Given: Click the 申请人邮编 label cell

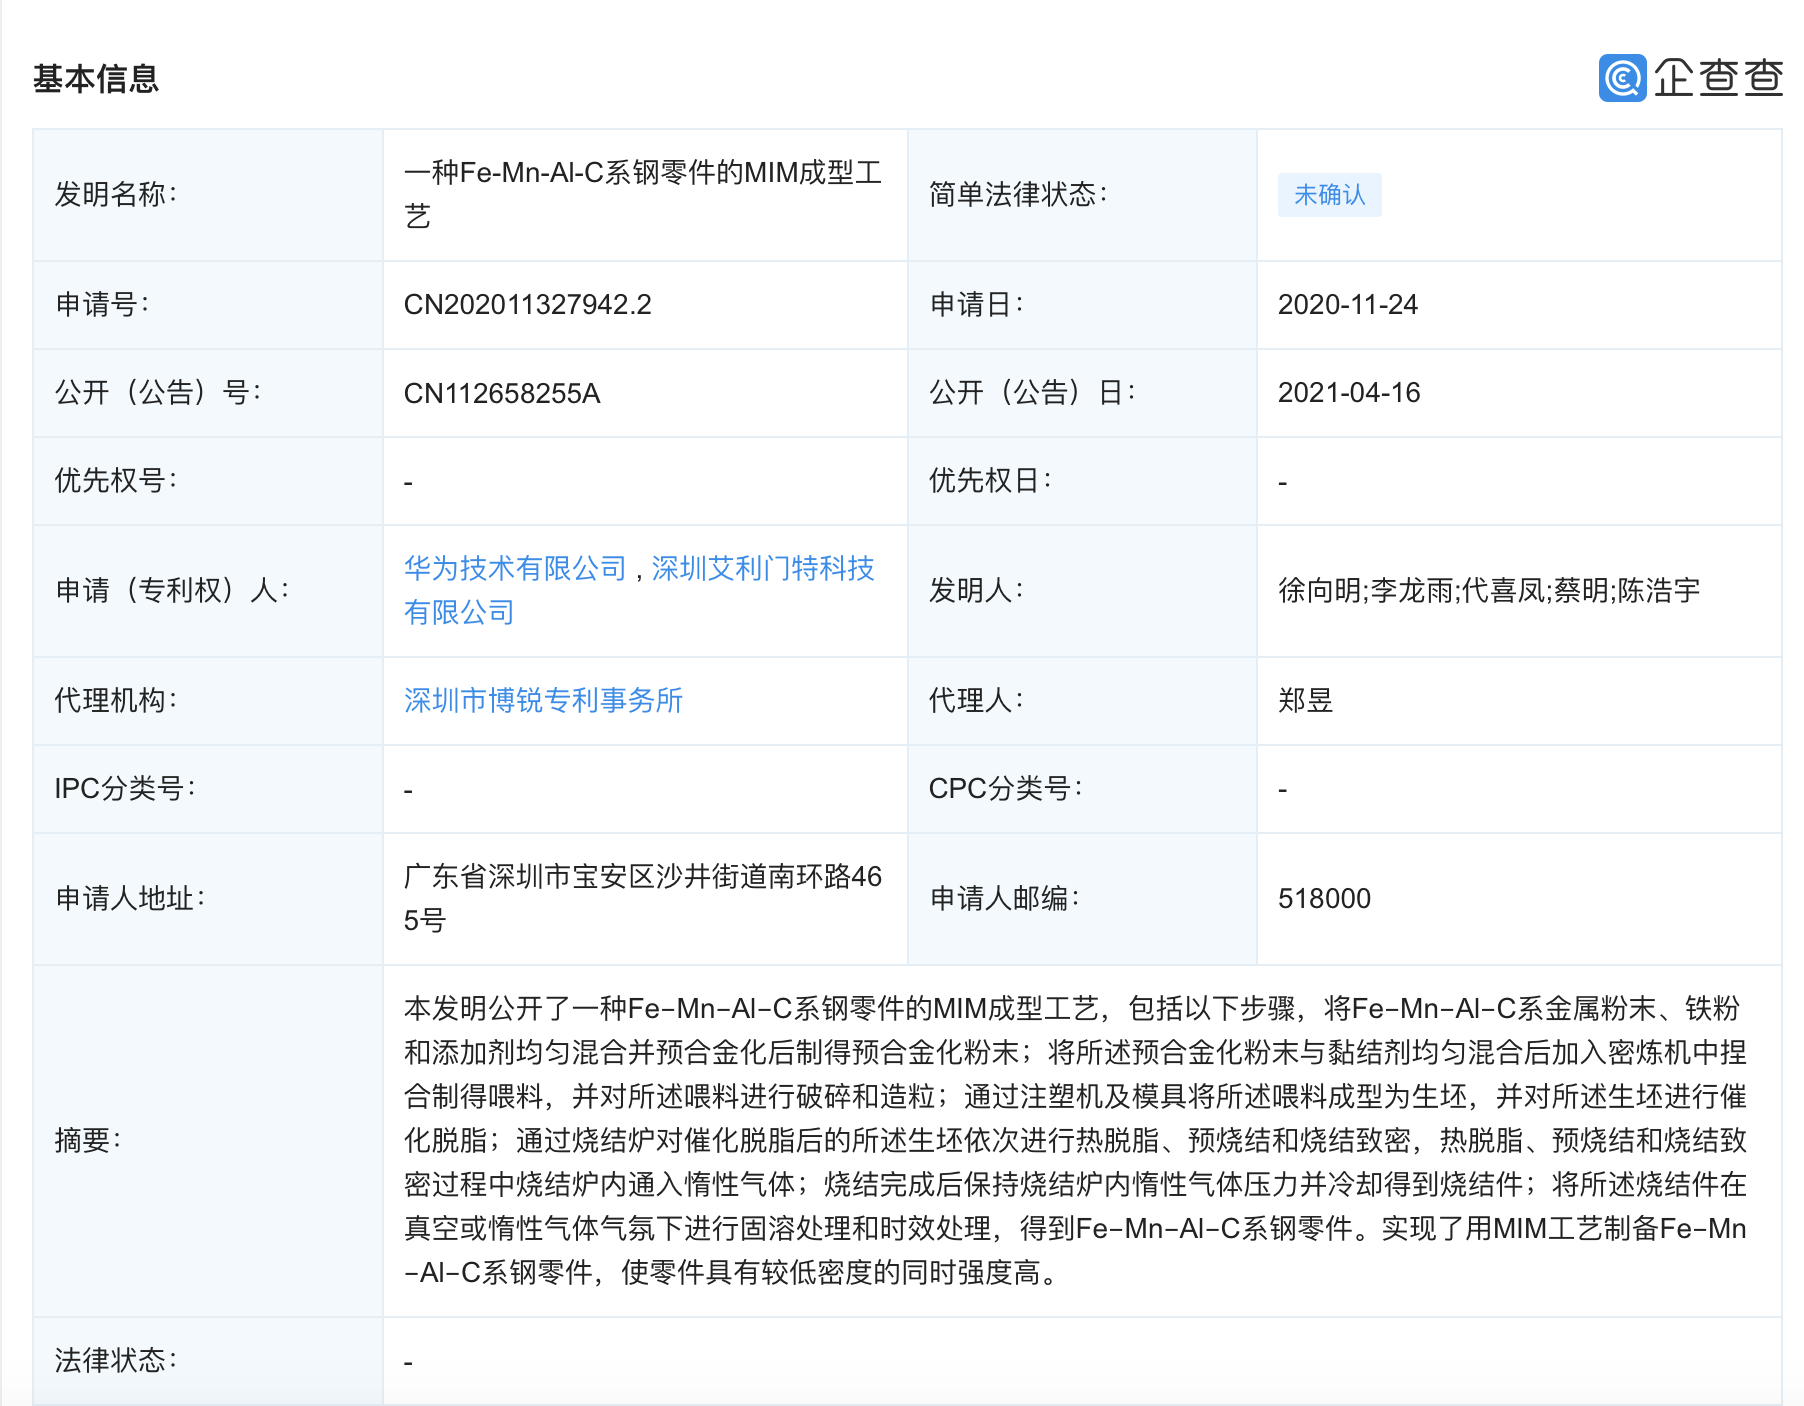Looking at the screenshot, I should point(1082,899).
